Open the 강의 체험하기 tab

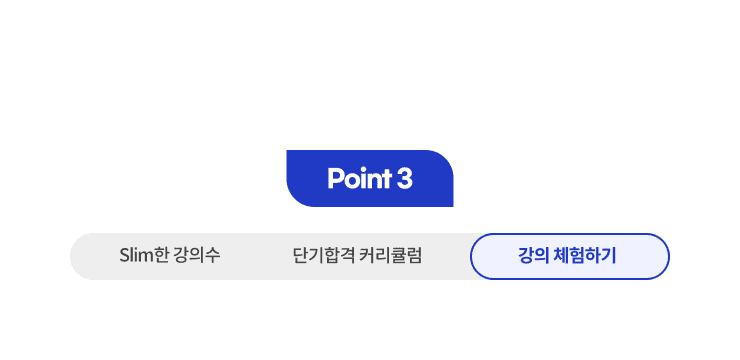(x=570, y=256)
